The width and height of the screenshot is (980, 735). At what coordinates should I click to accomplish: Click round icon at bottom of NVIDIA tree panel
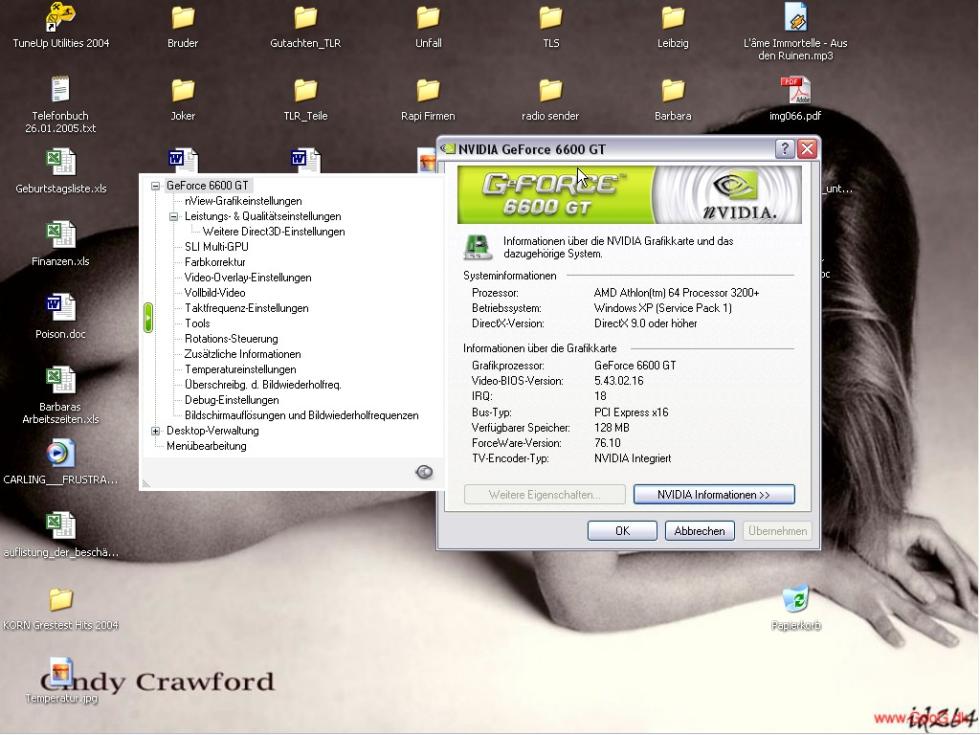[424, 472]
